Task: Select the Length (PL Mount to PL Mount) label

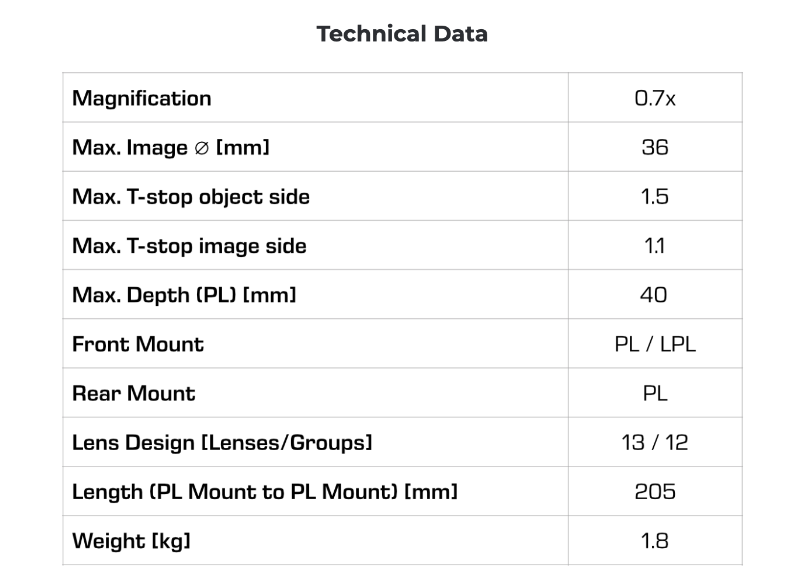Action: coord(265,491)
